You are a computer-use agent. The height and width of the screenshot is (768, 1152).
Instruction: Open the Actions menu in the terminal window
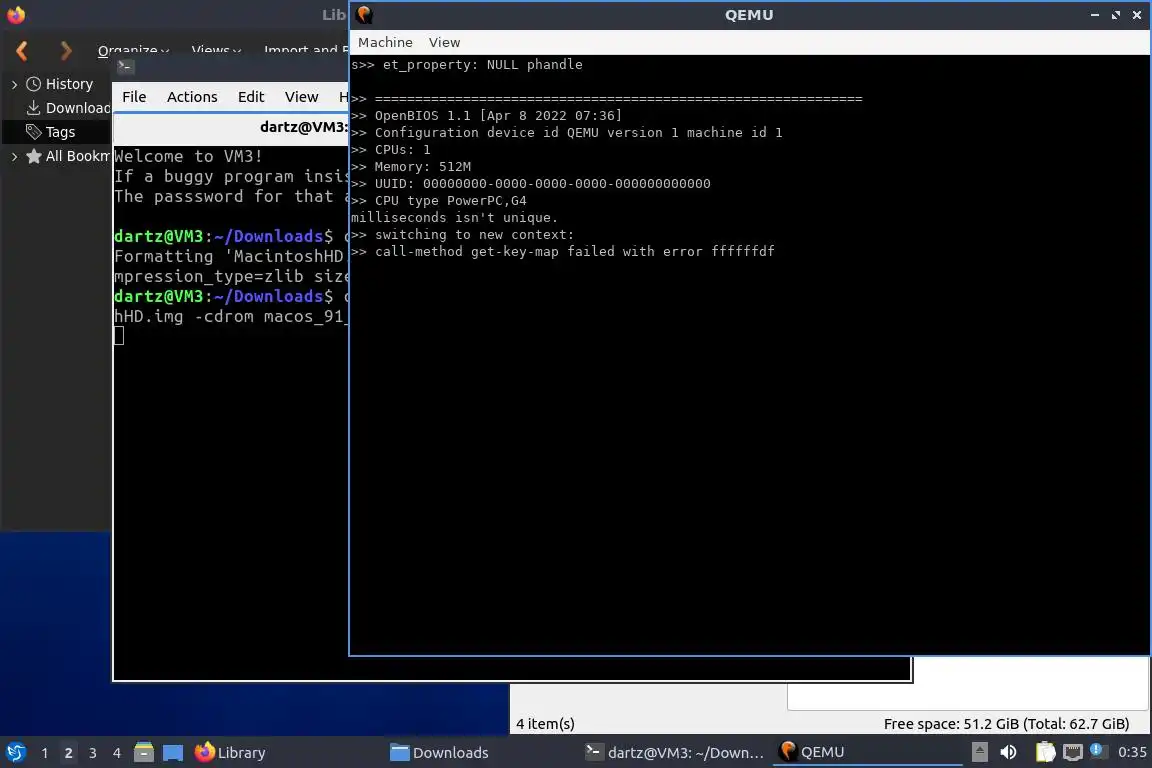point(192,97)
